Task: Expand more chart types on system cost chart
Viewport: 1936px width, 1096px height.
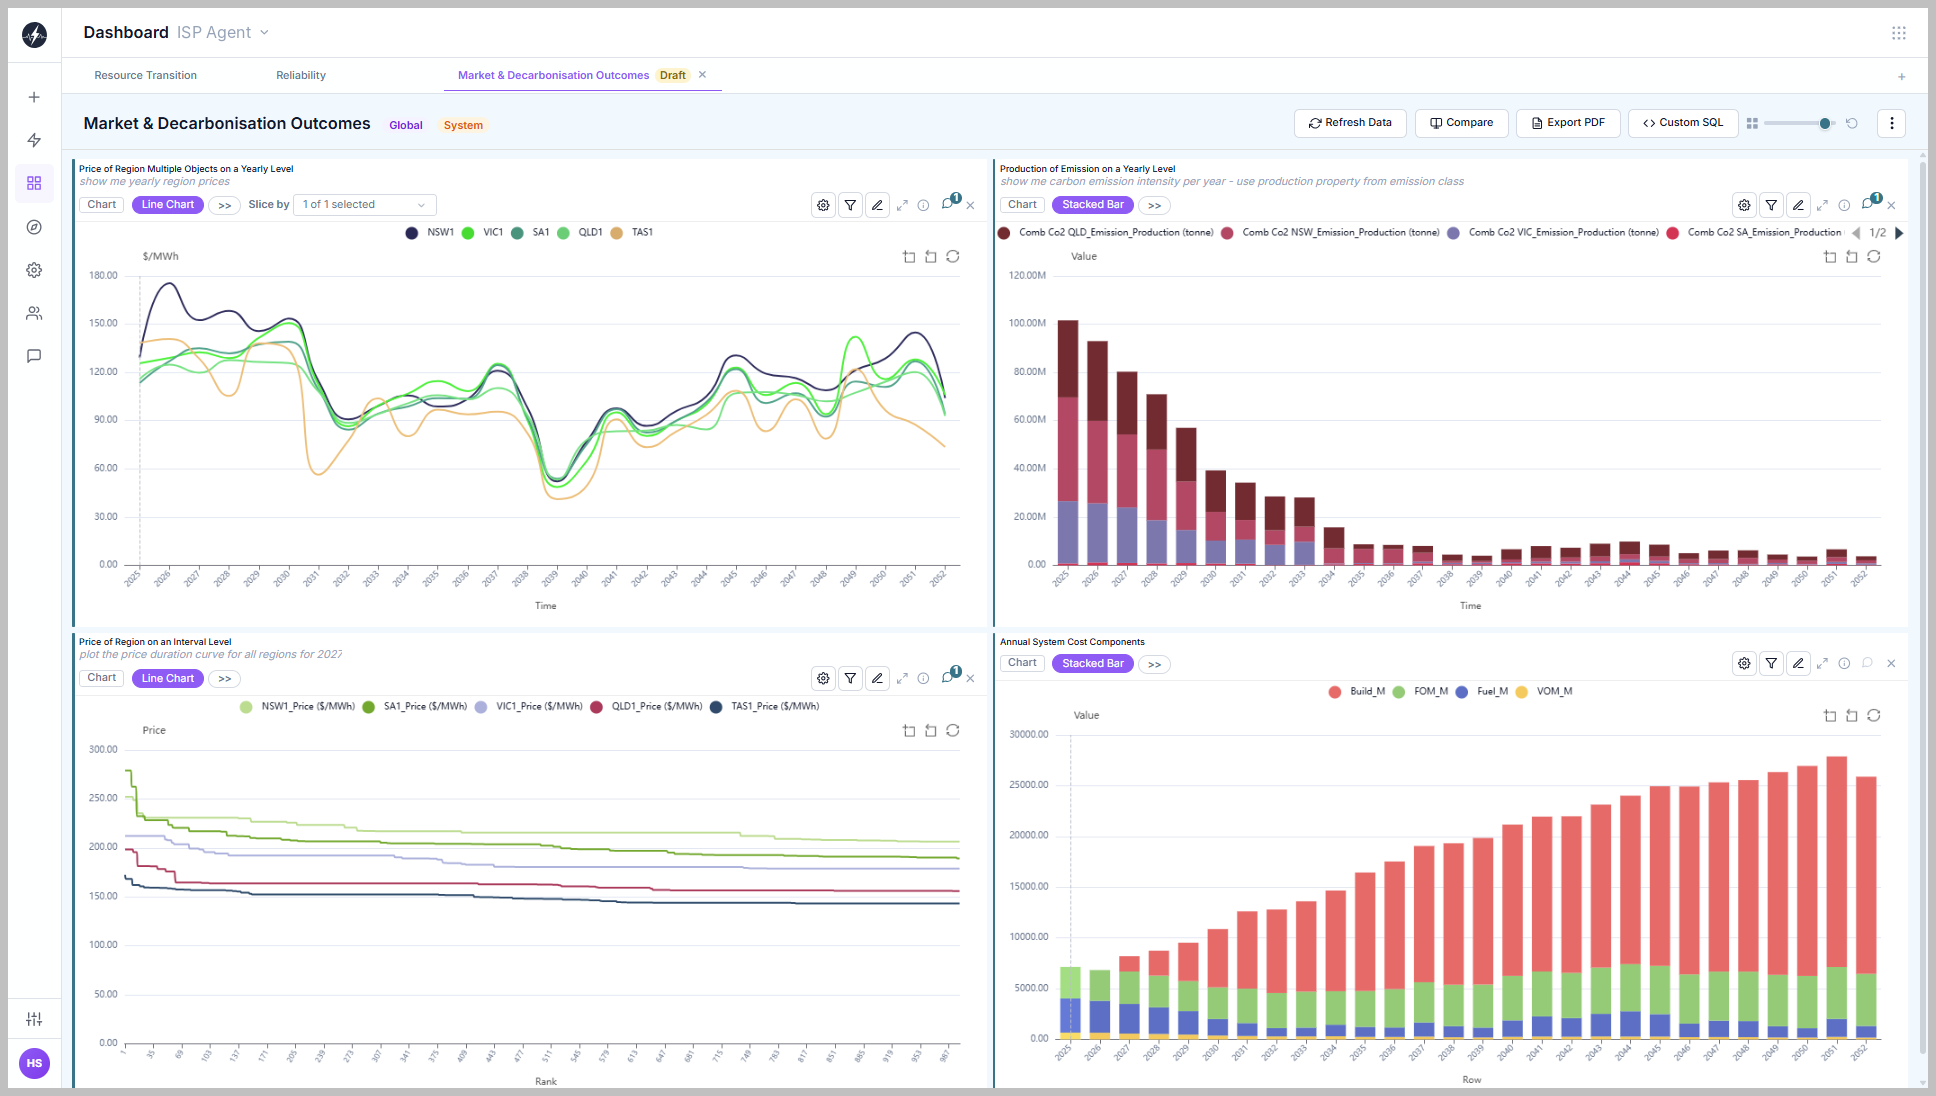Action: point(1155,664)
